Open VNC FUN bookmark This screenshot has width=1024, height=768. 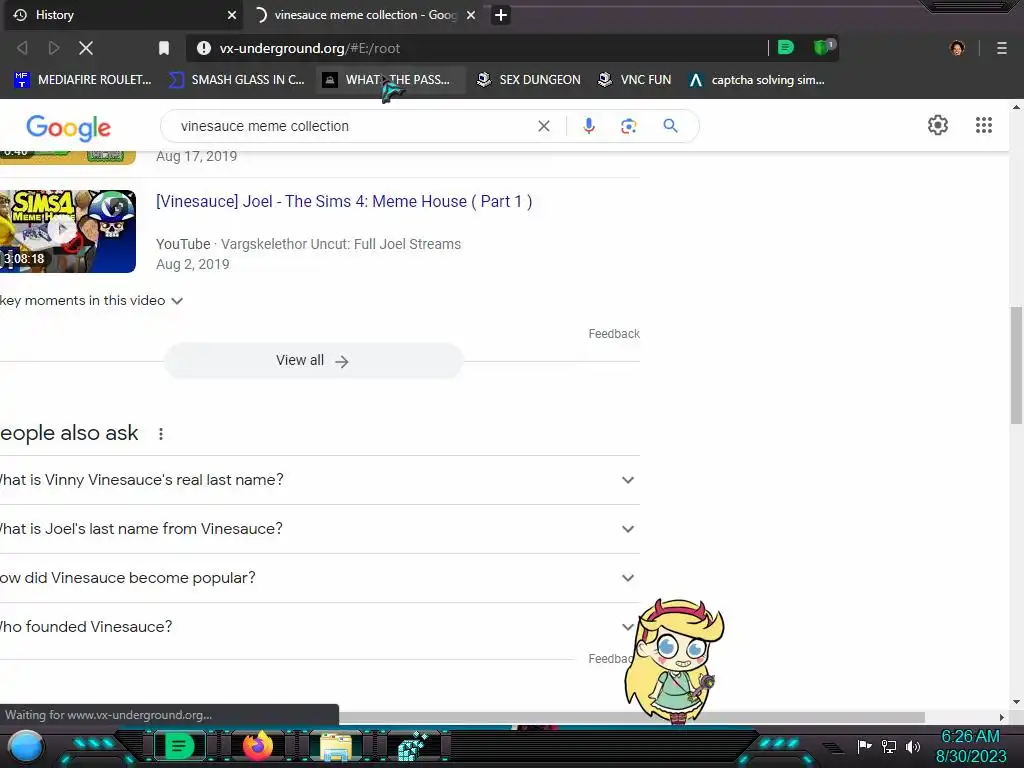(634, 80)
